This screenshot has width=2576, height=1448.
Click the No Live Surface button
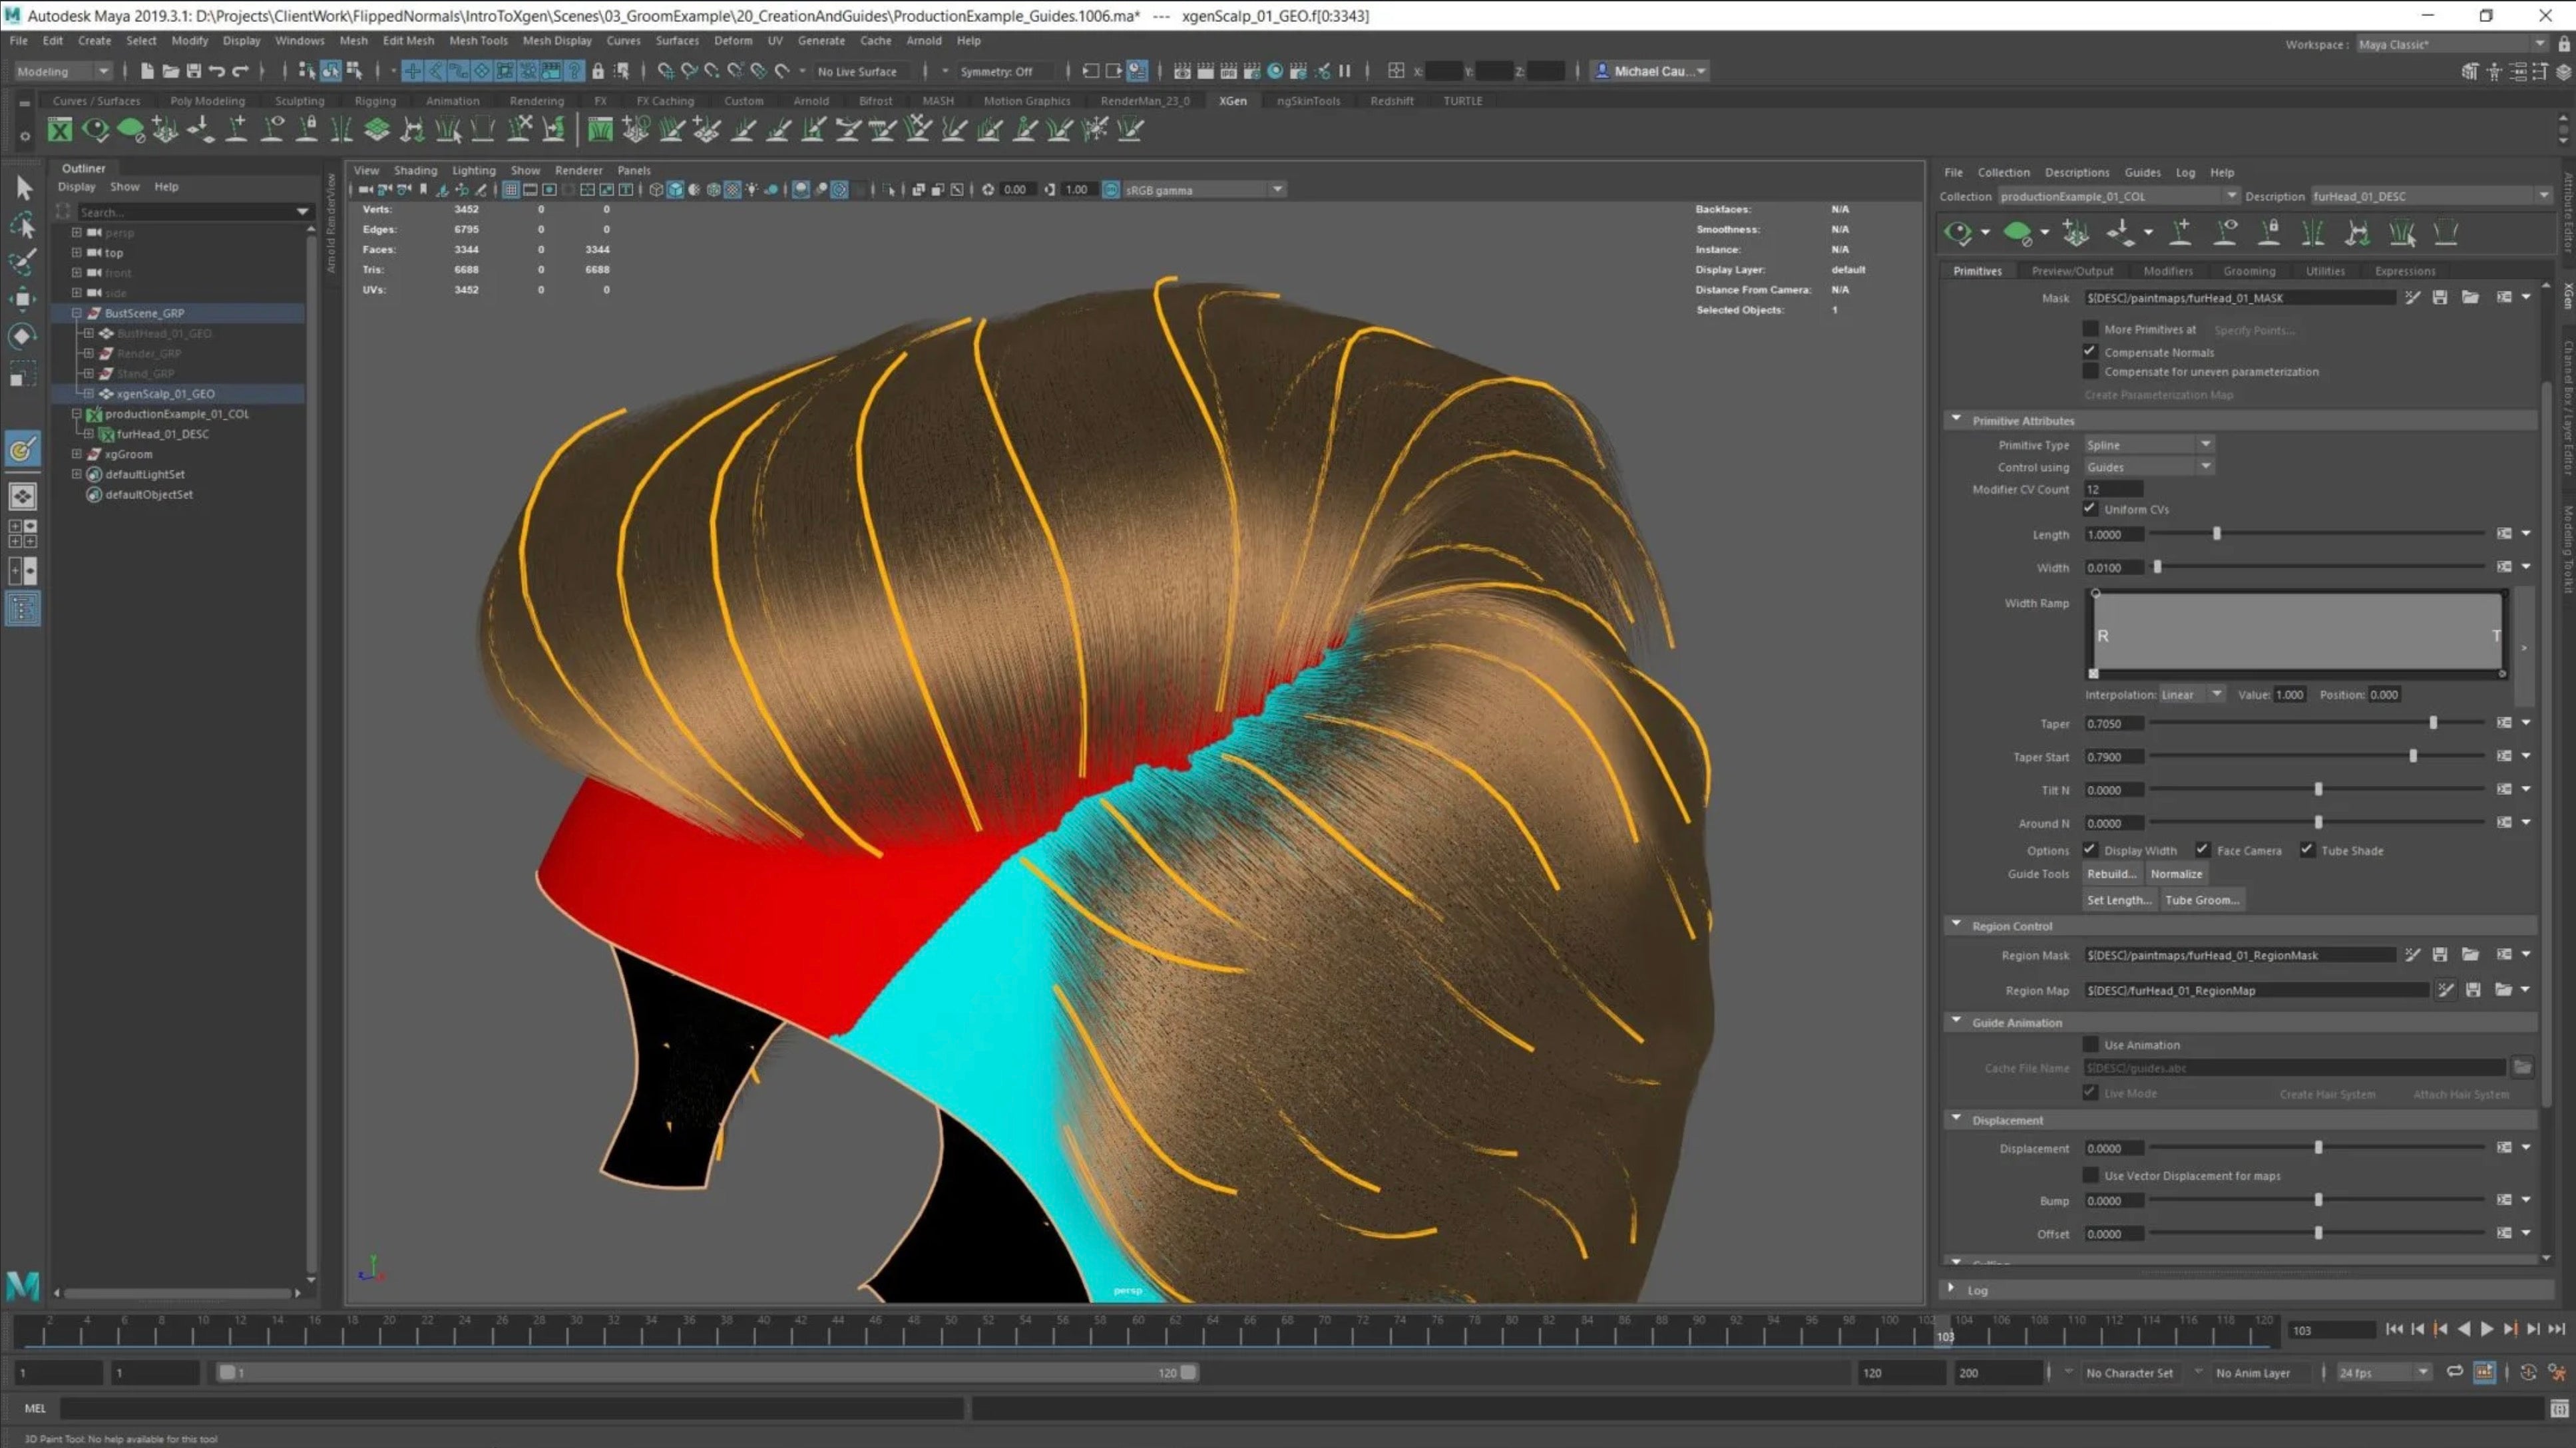tap(857, 71)
